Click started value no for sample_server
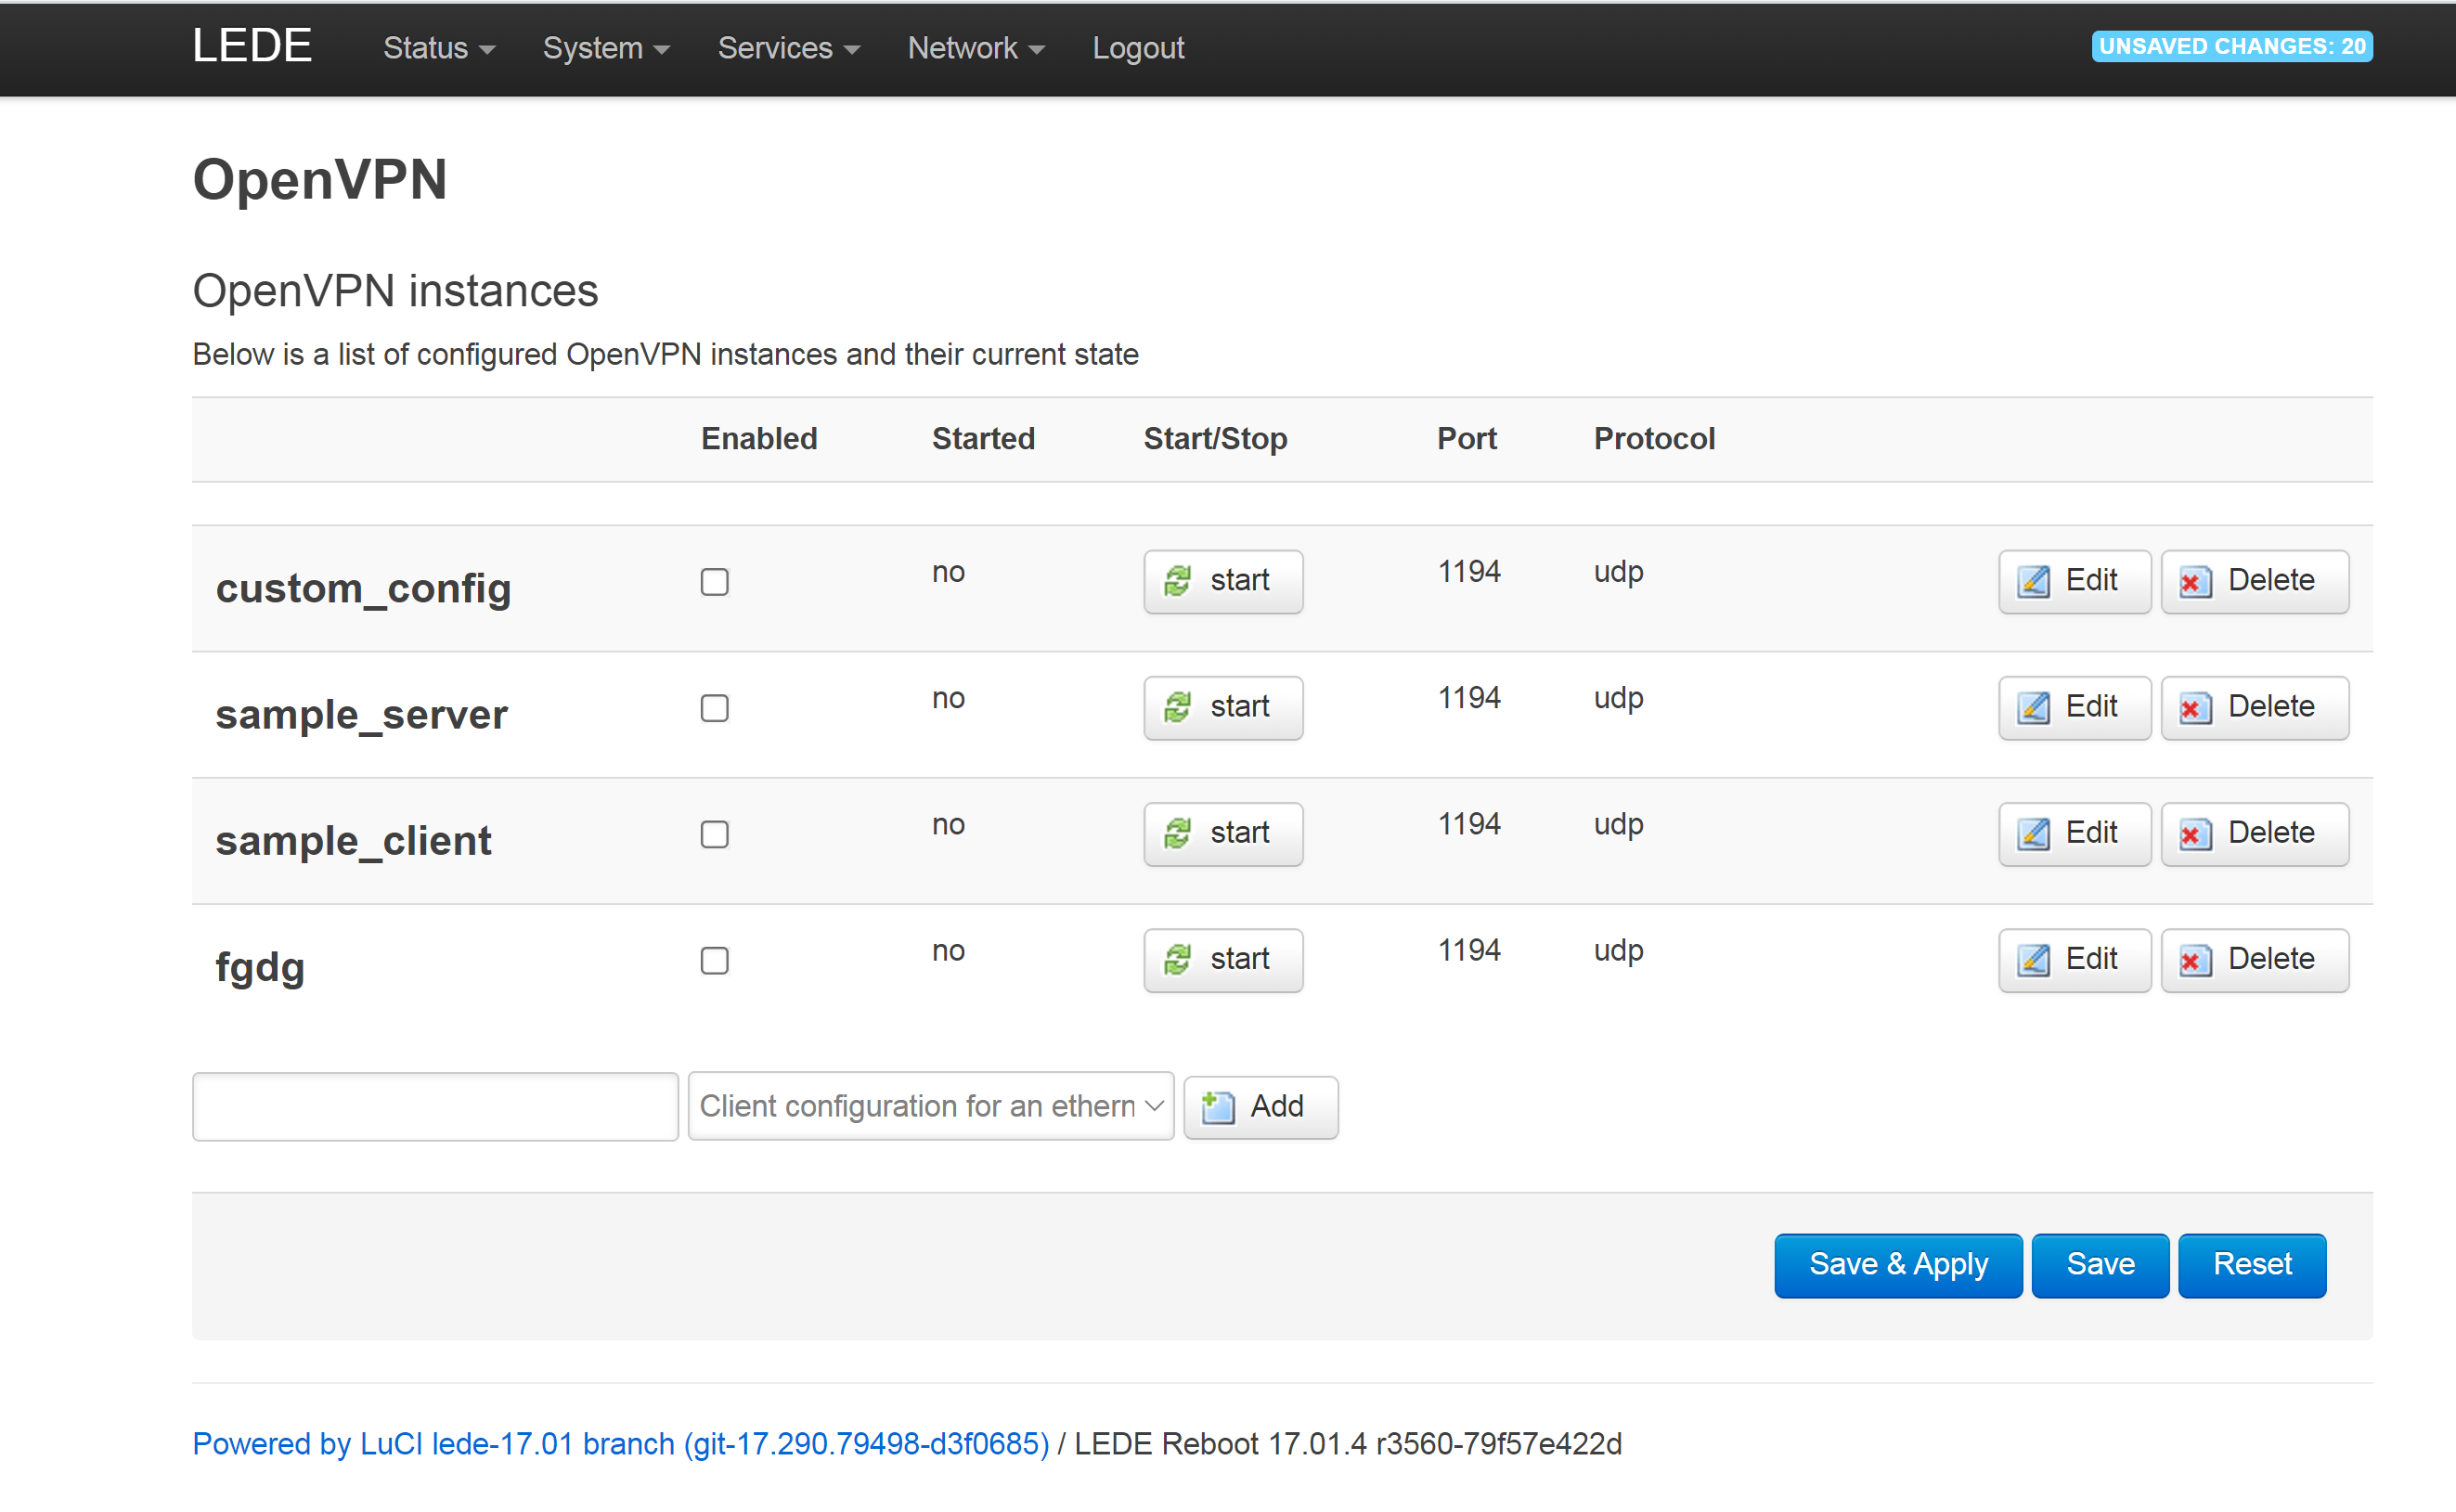The height and width of the screenshot is (1512, 2456). [x=948, y=698]
